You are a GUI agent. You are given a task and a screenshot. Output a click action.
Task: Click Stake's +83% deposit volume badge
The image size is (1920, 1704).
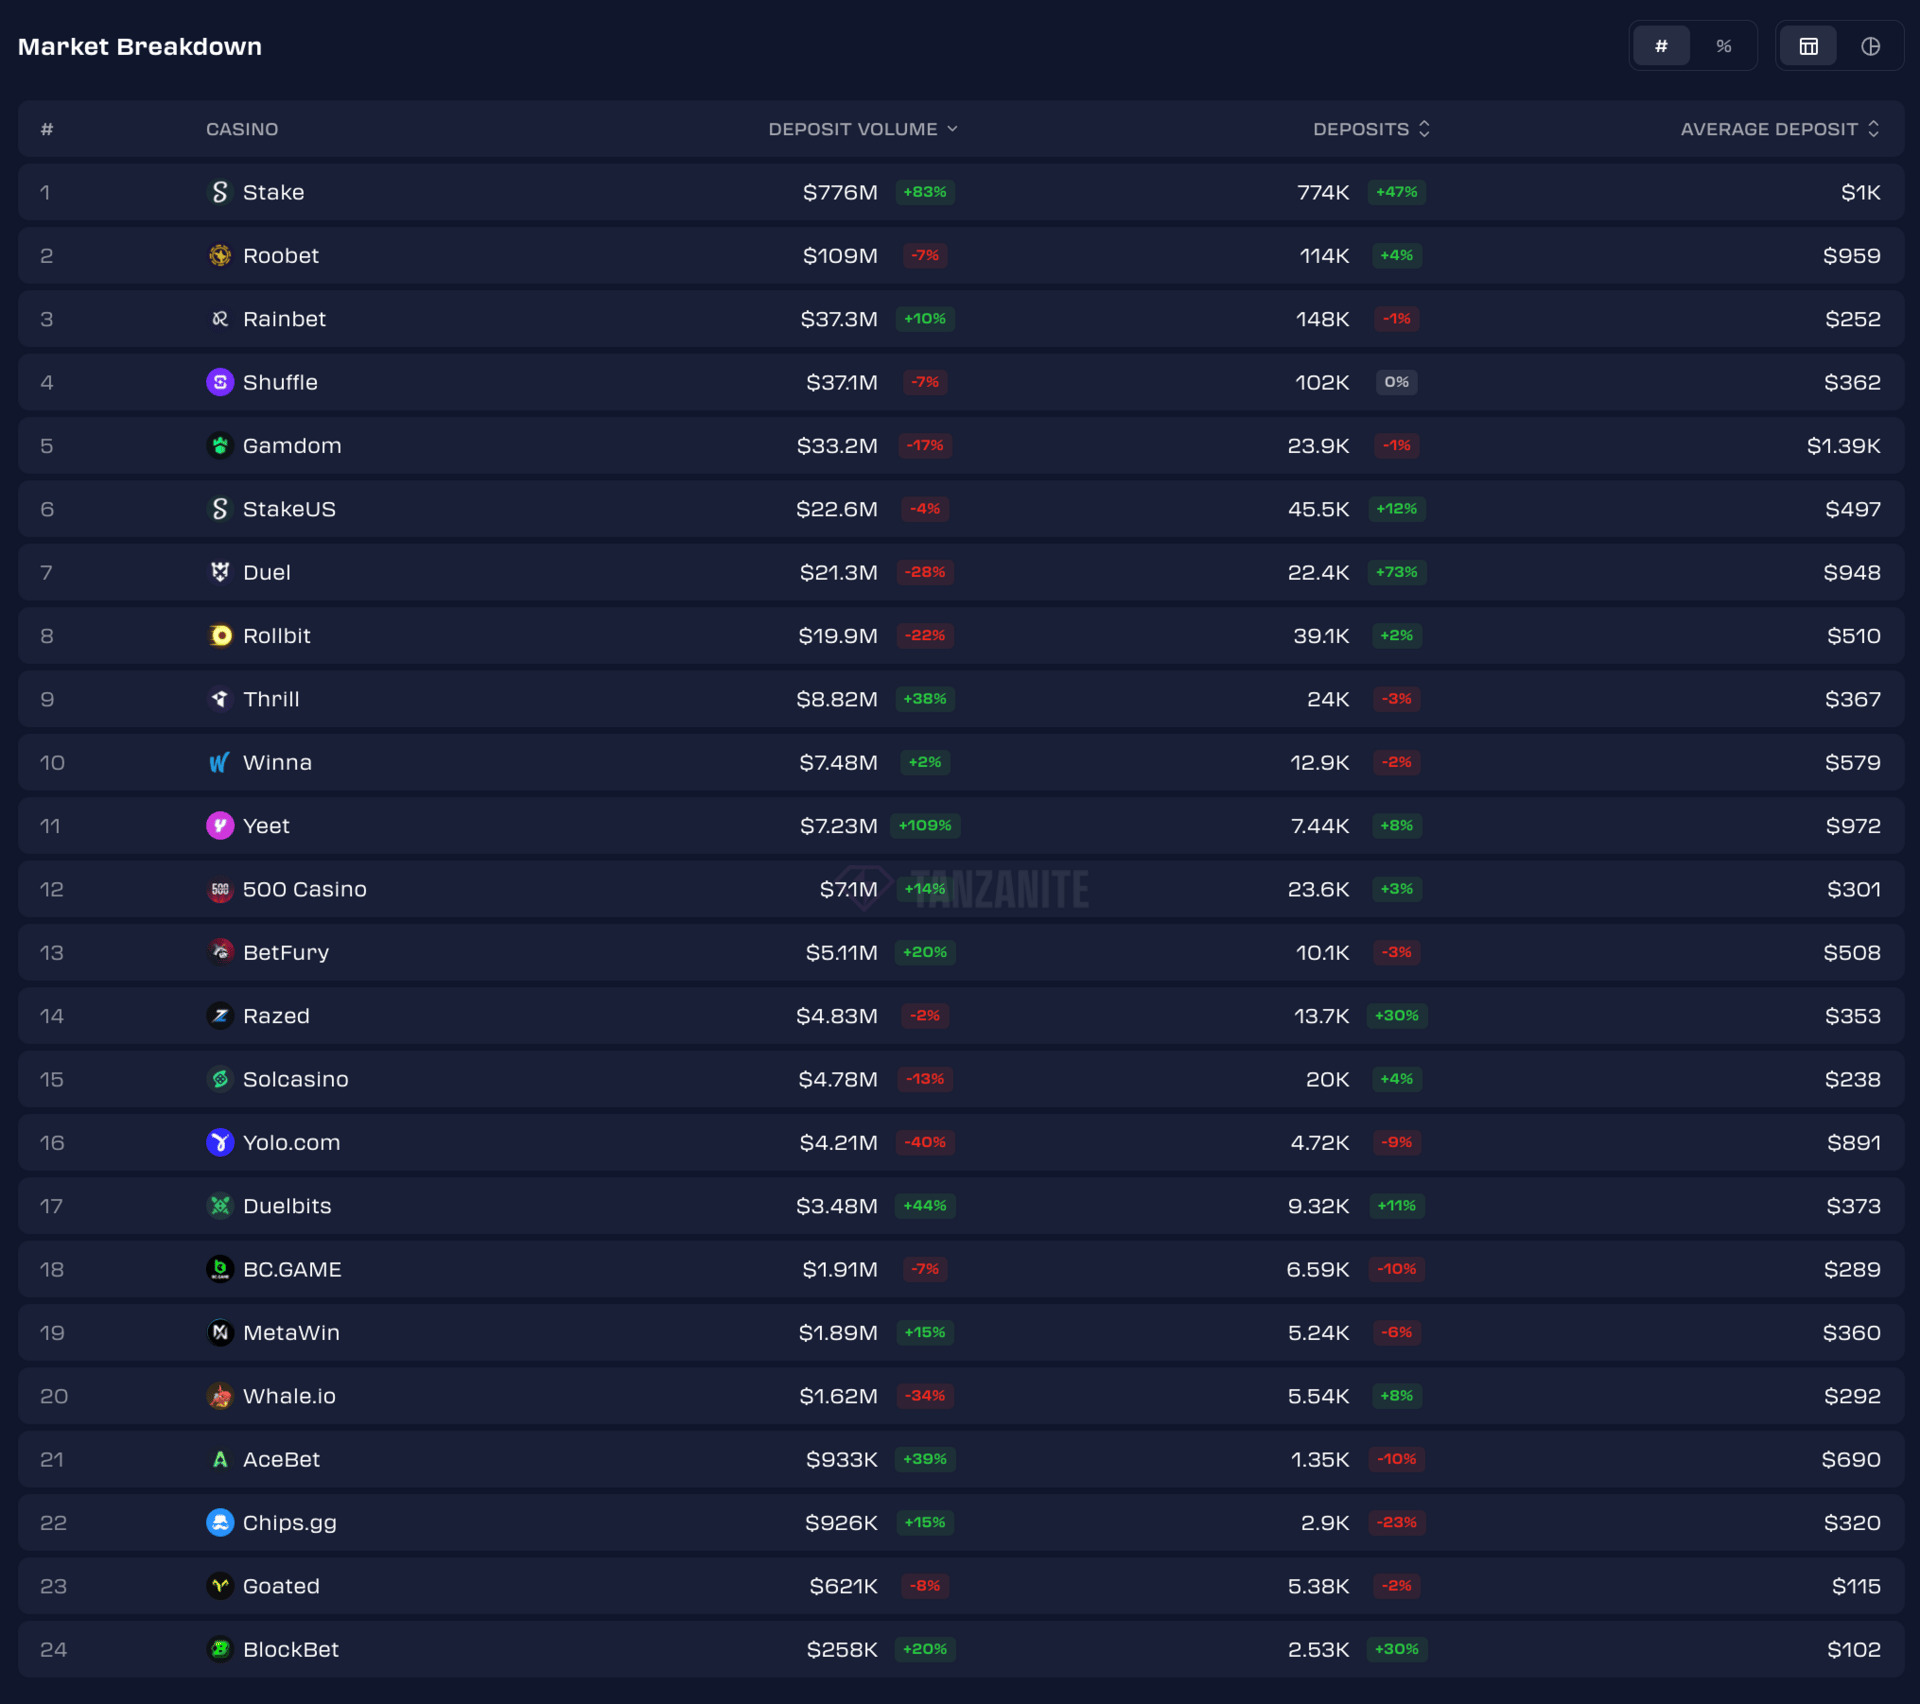pyautogui.click(x=925, y=192)
